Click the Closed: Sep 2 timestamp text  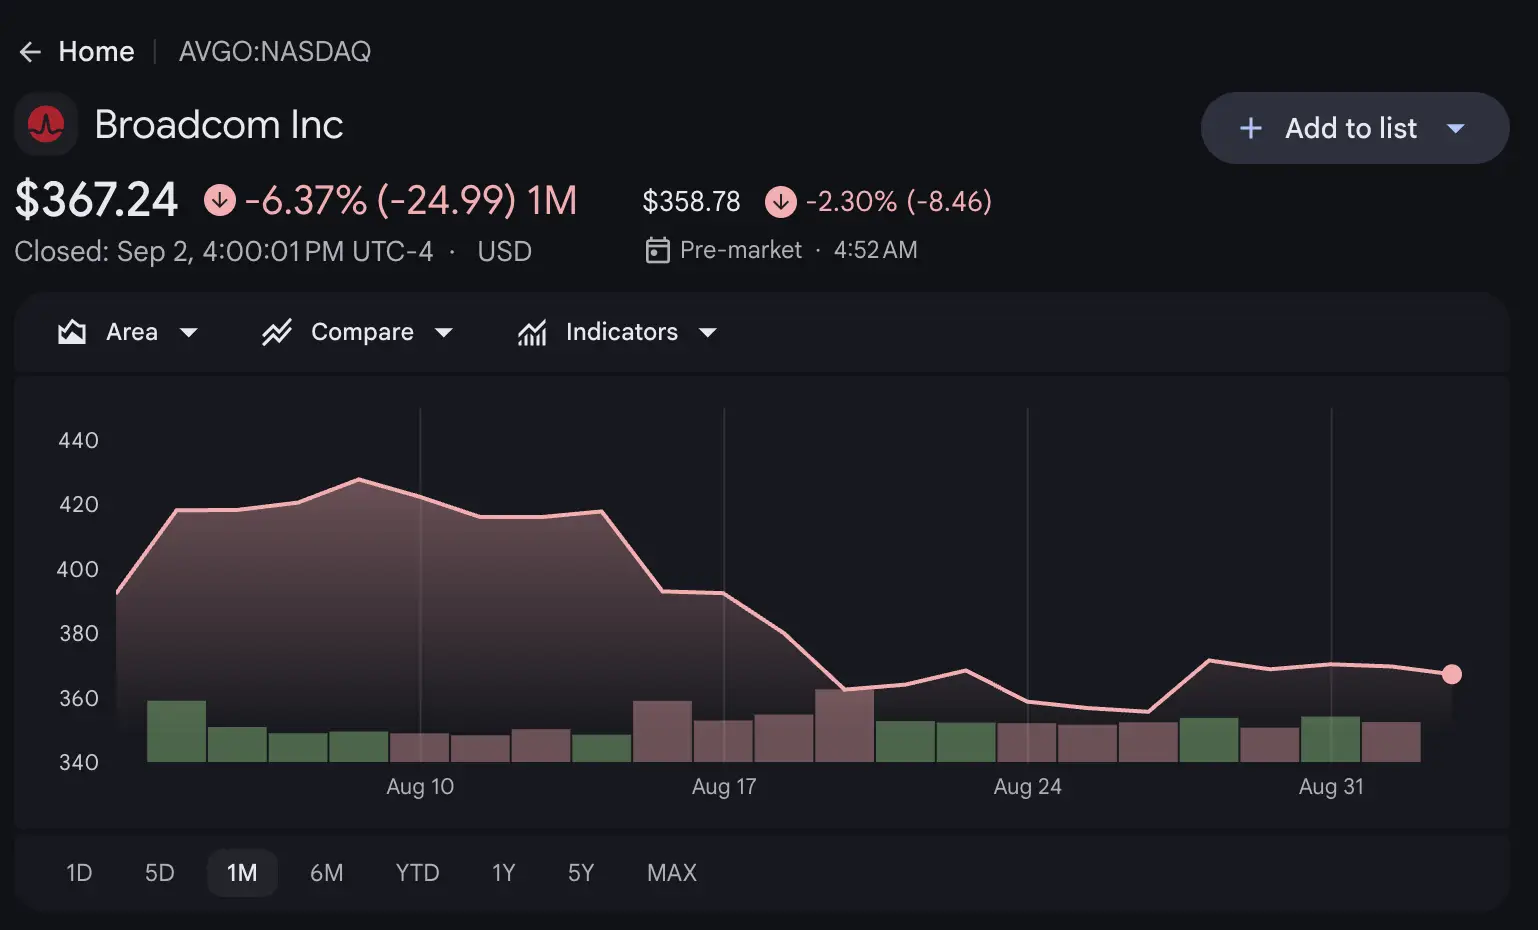(x=224, y=251)
